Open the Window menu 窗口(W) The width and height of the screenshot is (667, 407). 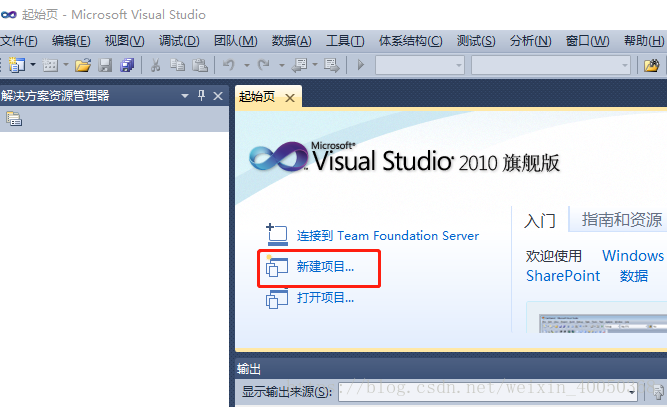[x=587, y=41]
